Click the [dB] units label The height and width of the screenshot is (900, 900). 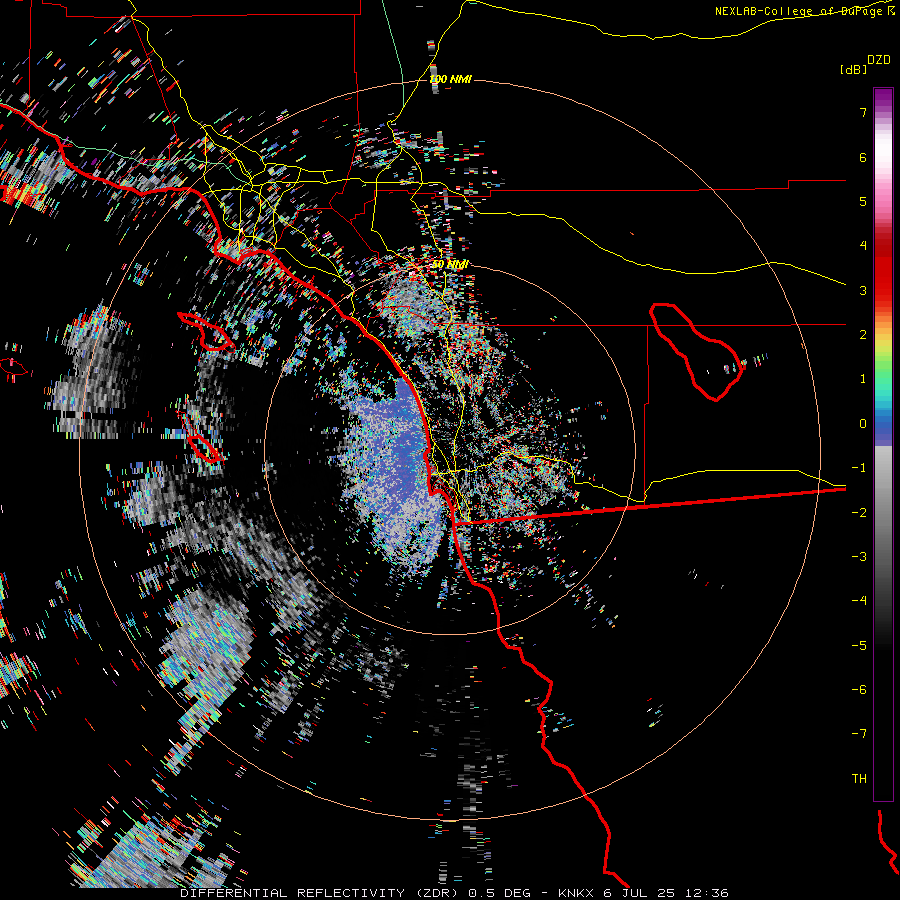[853, 69]
